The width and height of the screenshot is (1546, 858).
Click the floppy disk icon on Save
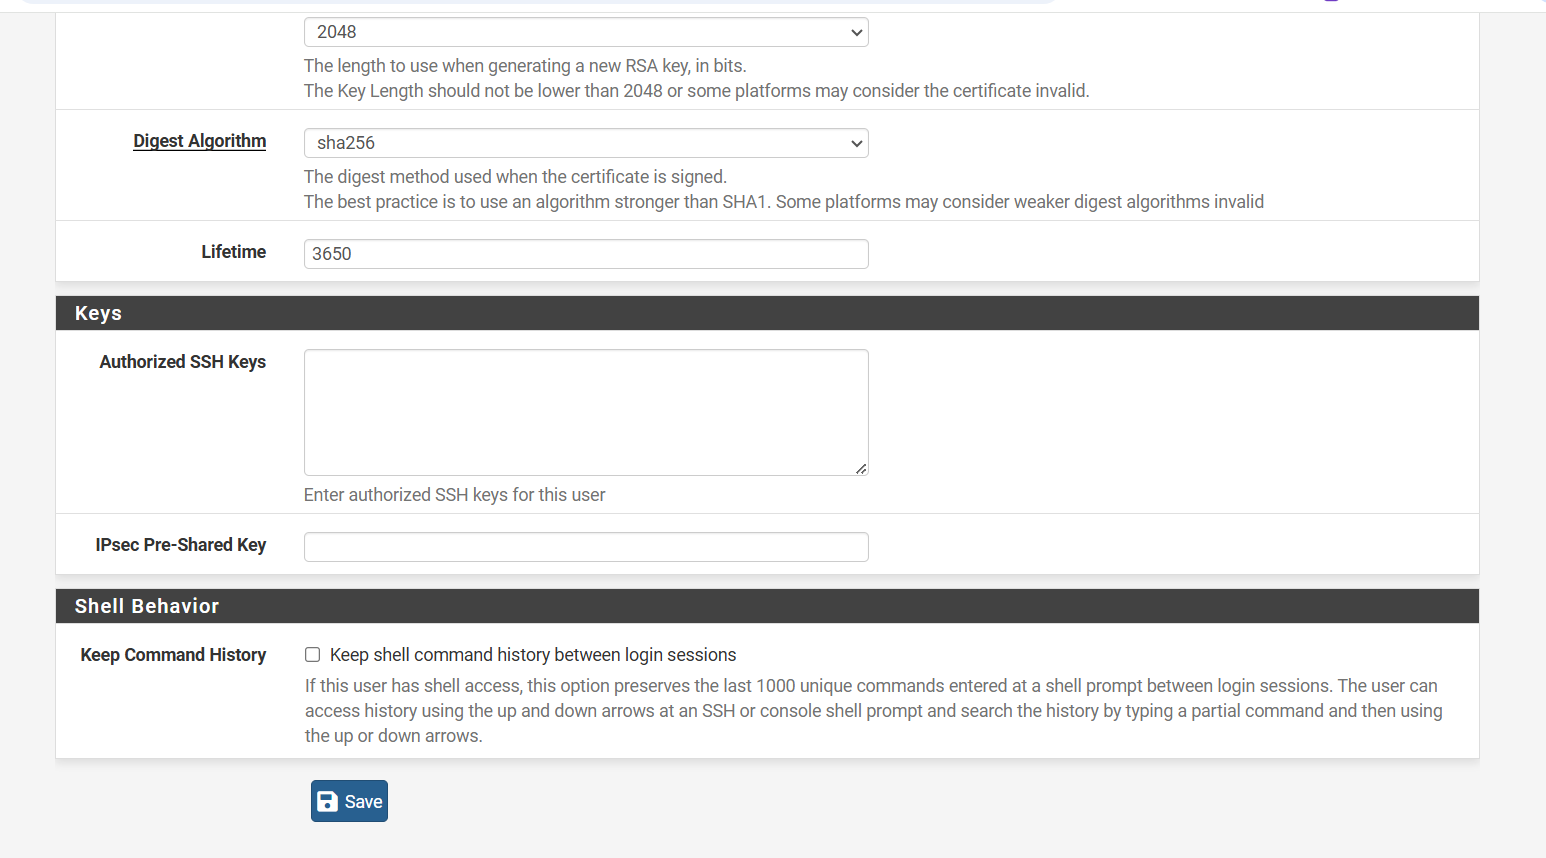click(327, 801)
